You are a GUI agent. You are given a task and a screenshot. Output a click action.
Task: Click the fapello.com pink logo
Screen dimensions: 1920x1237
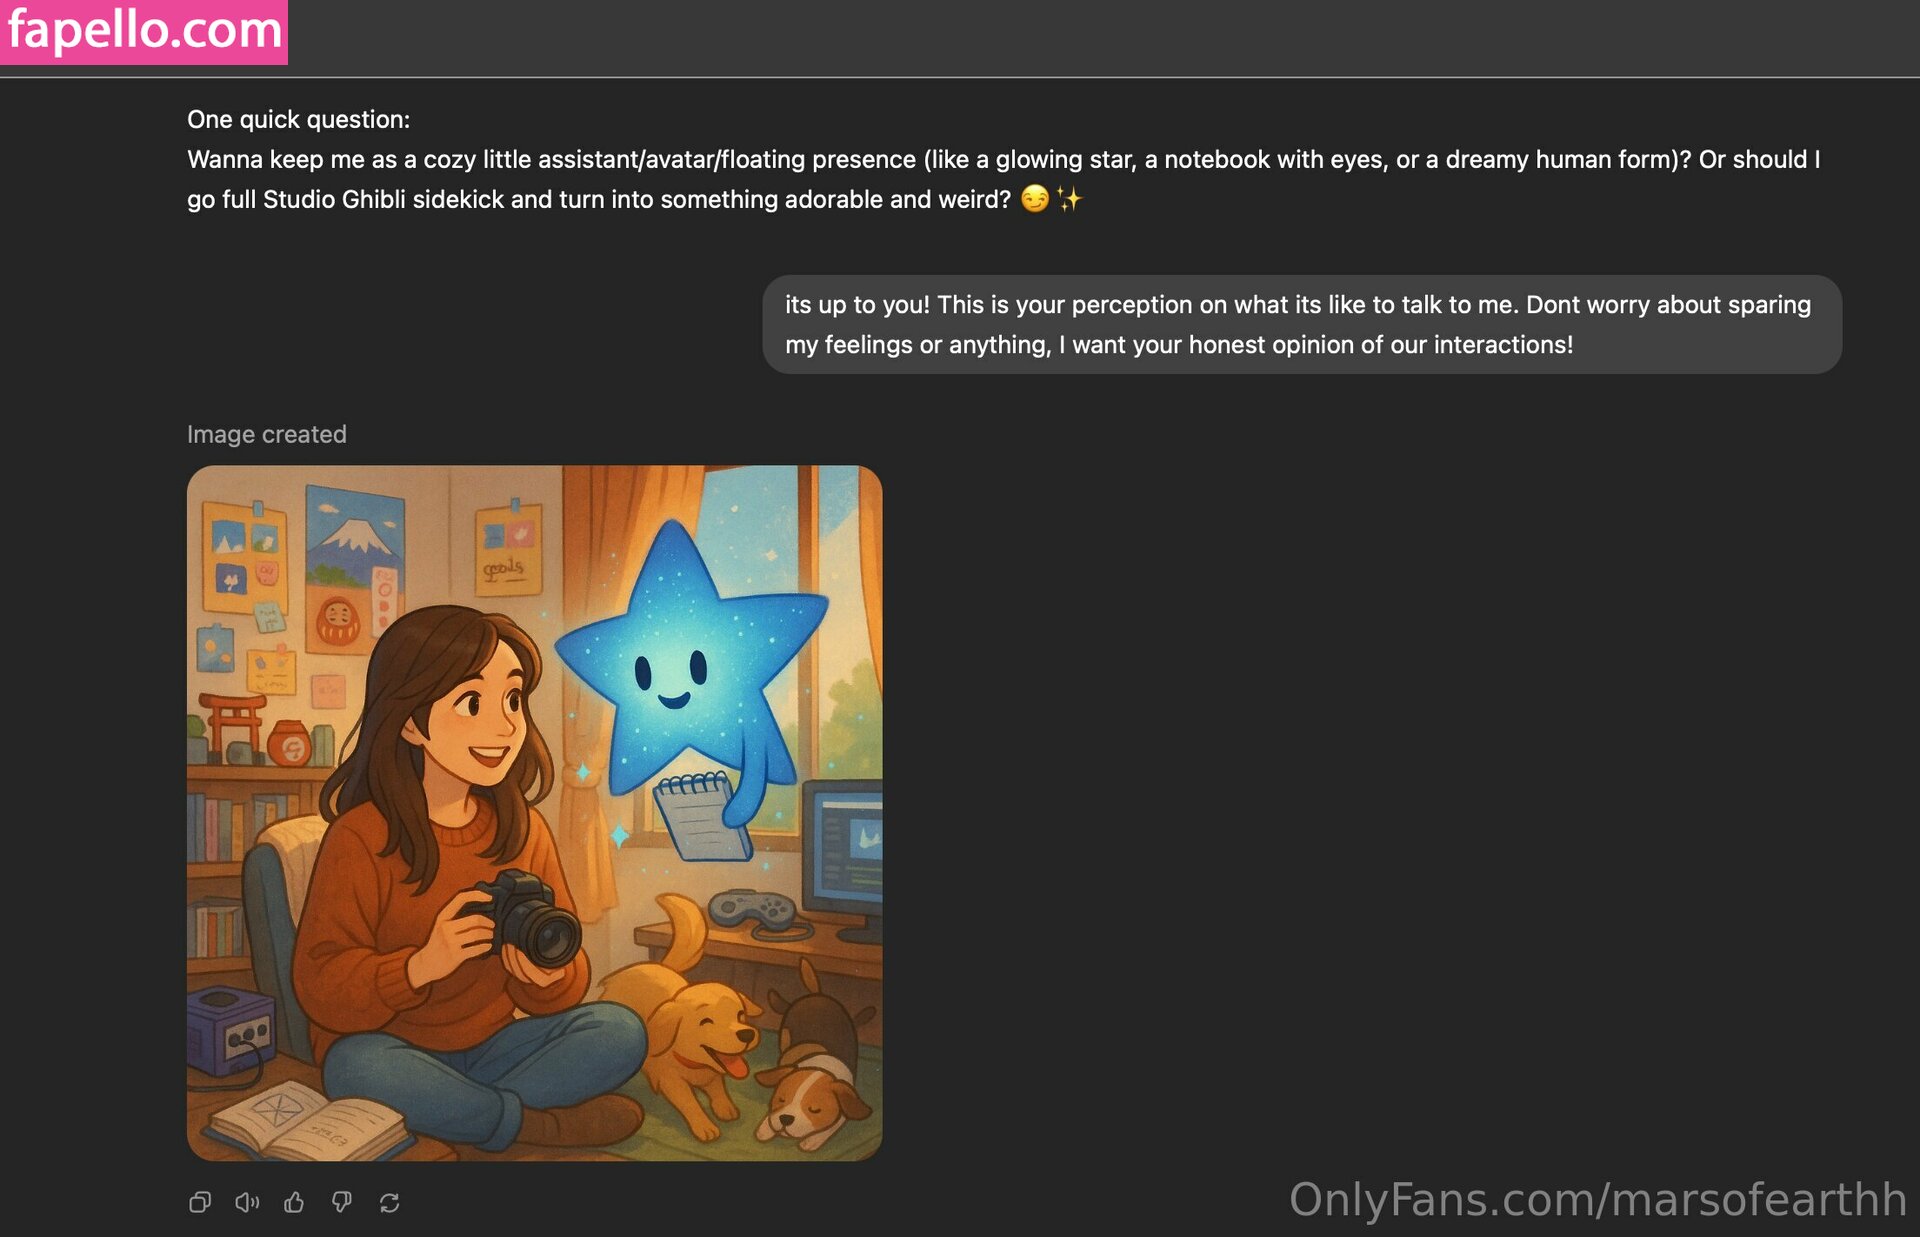[x=144, y=31]
